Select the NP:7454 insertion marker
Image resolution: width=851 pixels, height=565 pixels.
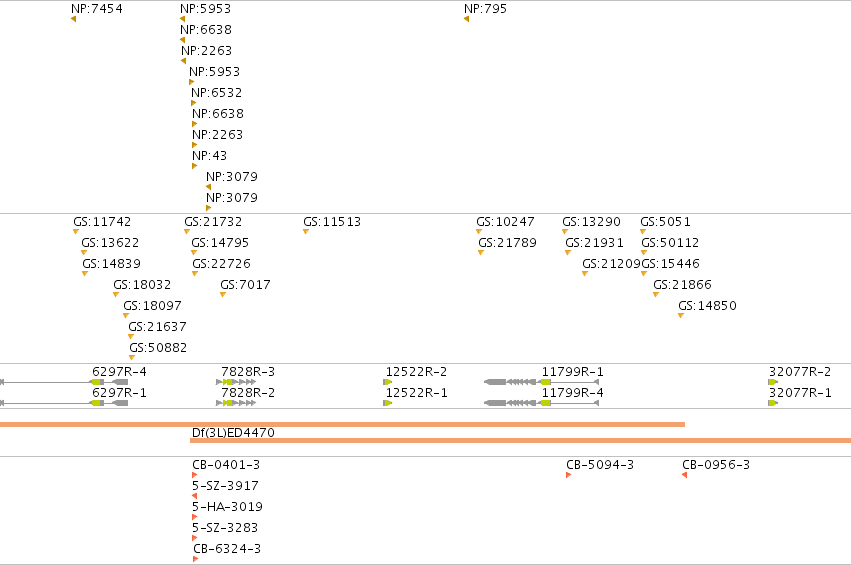(x=73, y=20)
